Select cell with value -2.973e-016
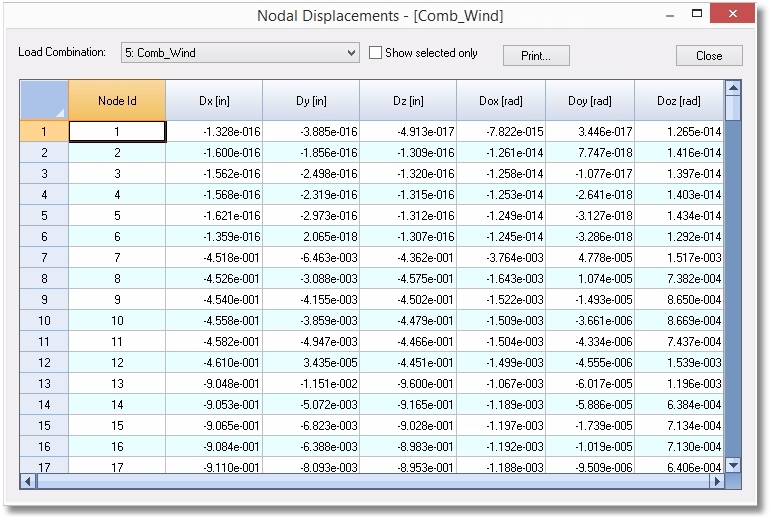Screen dimensions: 771x520 (x=311, y=216)
